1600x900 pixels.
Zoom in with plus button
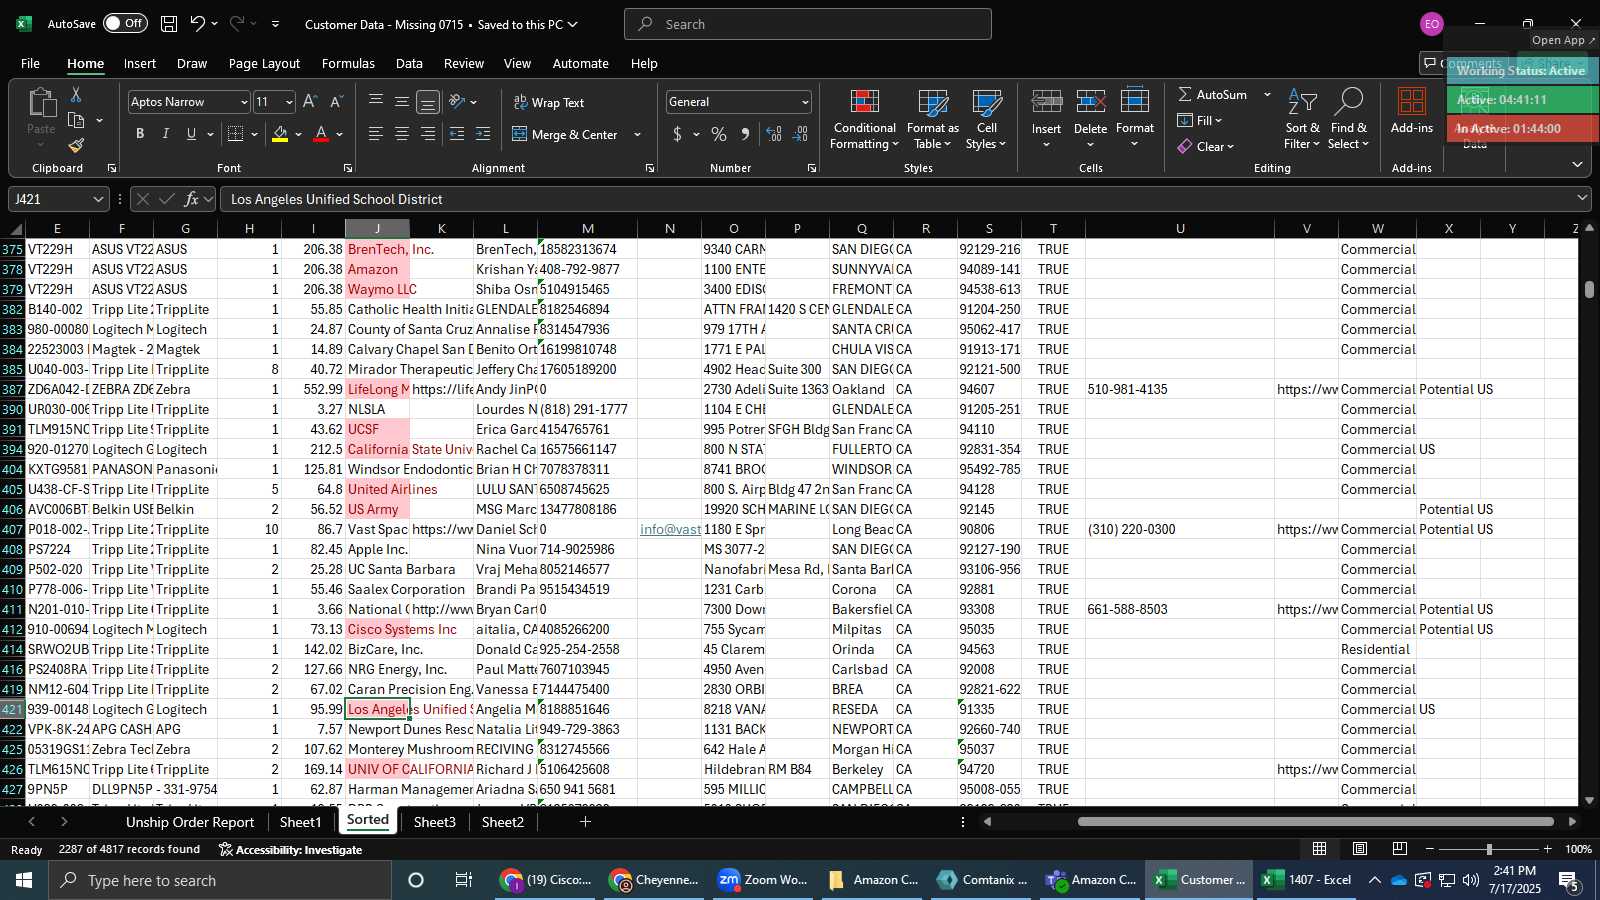click(x=1548, y=849)
